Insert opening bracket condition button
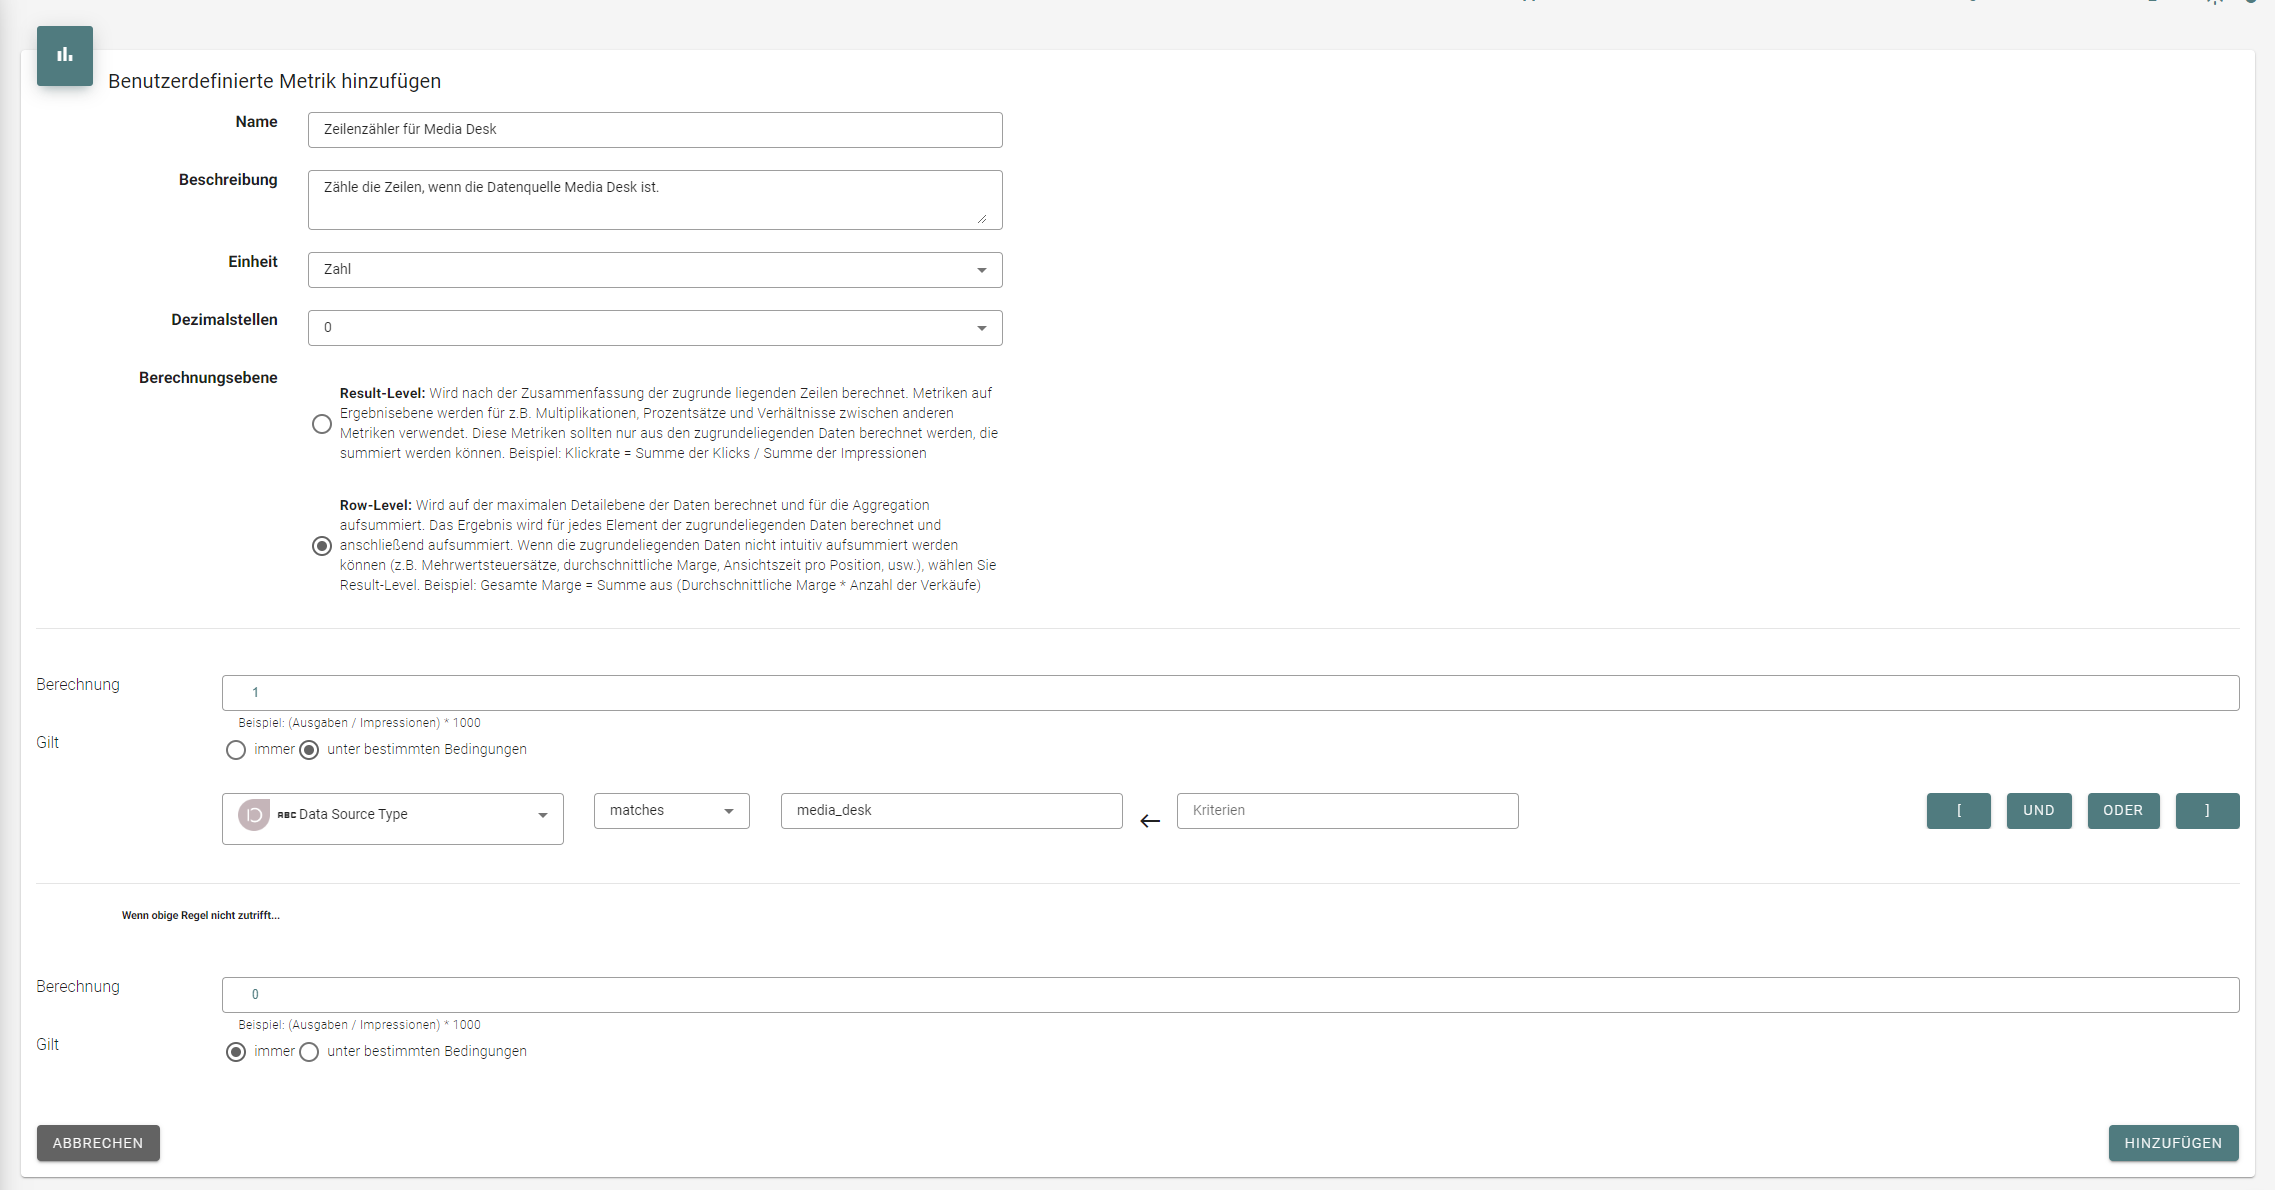2275x1190 pixels. [x=1958, y=811]
